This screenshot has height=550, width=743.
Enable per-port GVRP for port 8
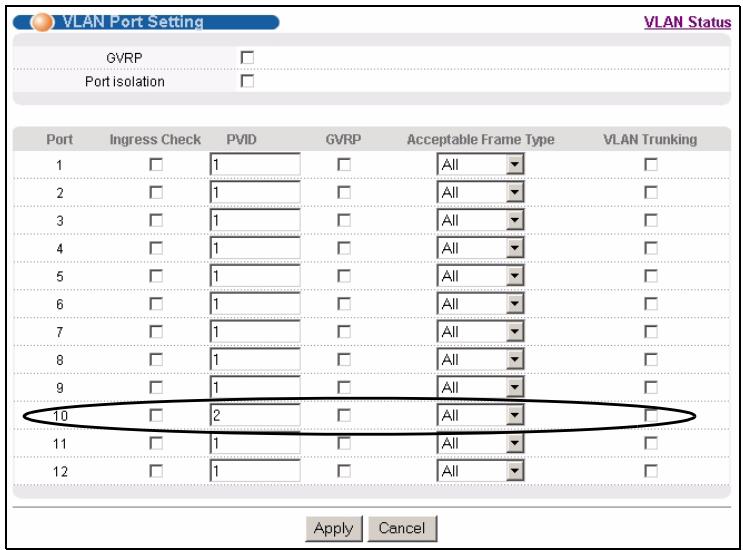tap(344, 360)
